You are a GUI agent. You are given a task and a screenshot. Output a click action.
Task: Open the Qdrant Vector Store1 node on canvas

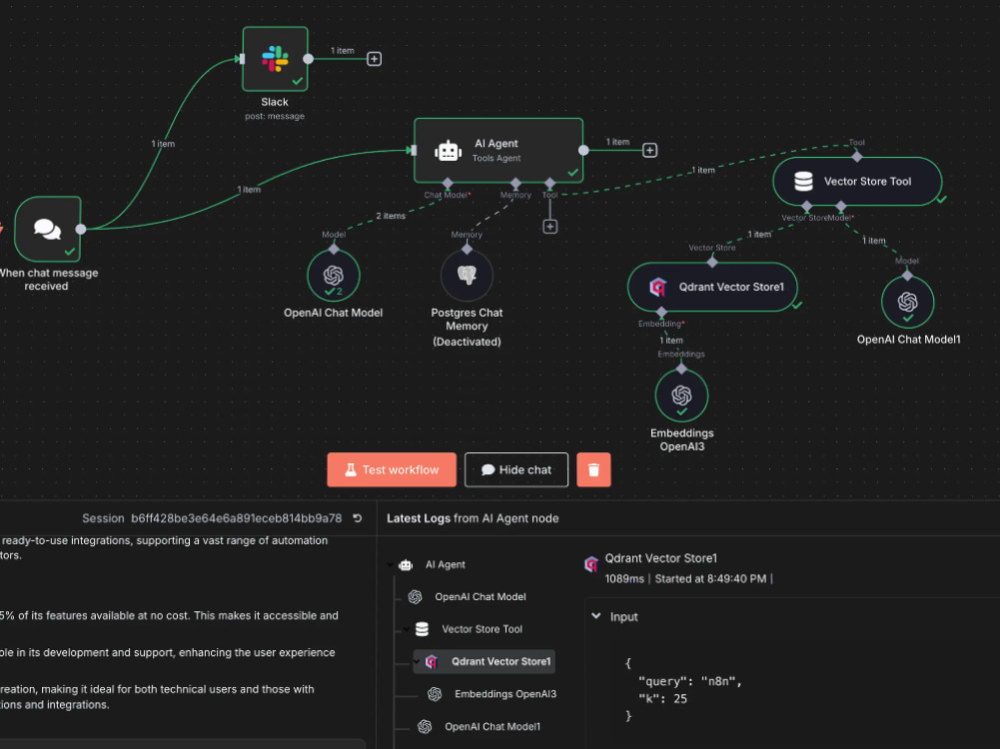coord(712,287)
